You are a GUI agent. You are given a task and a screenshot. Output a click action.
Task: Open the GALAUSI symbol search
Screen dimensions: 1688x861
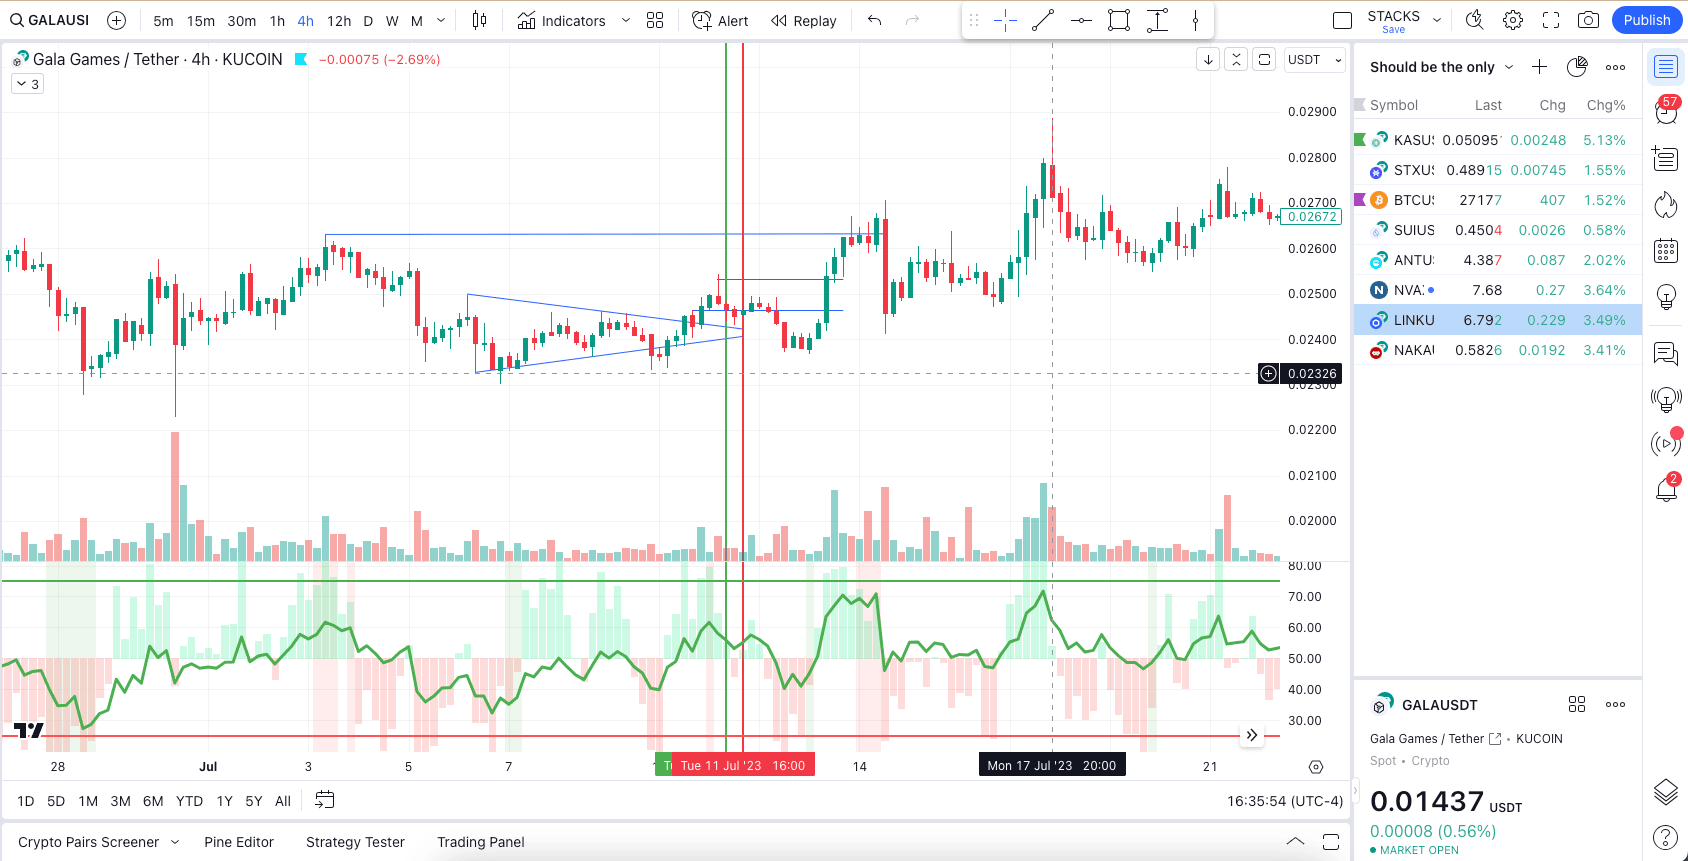coord(50,20)
